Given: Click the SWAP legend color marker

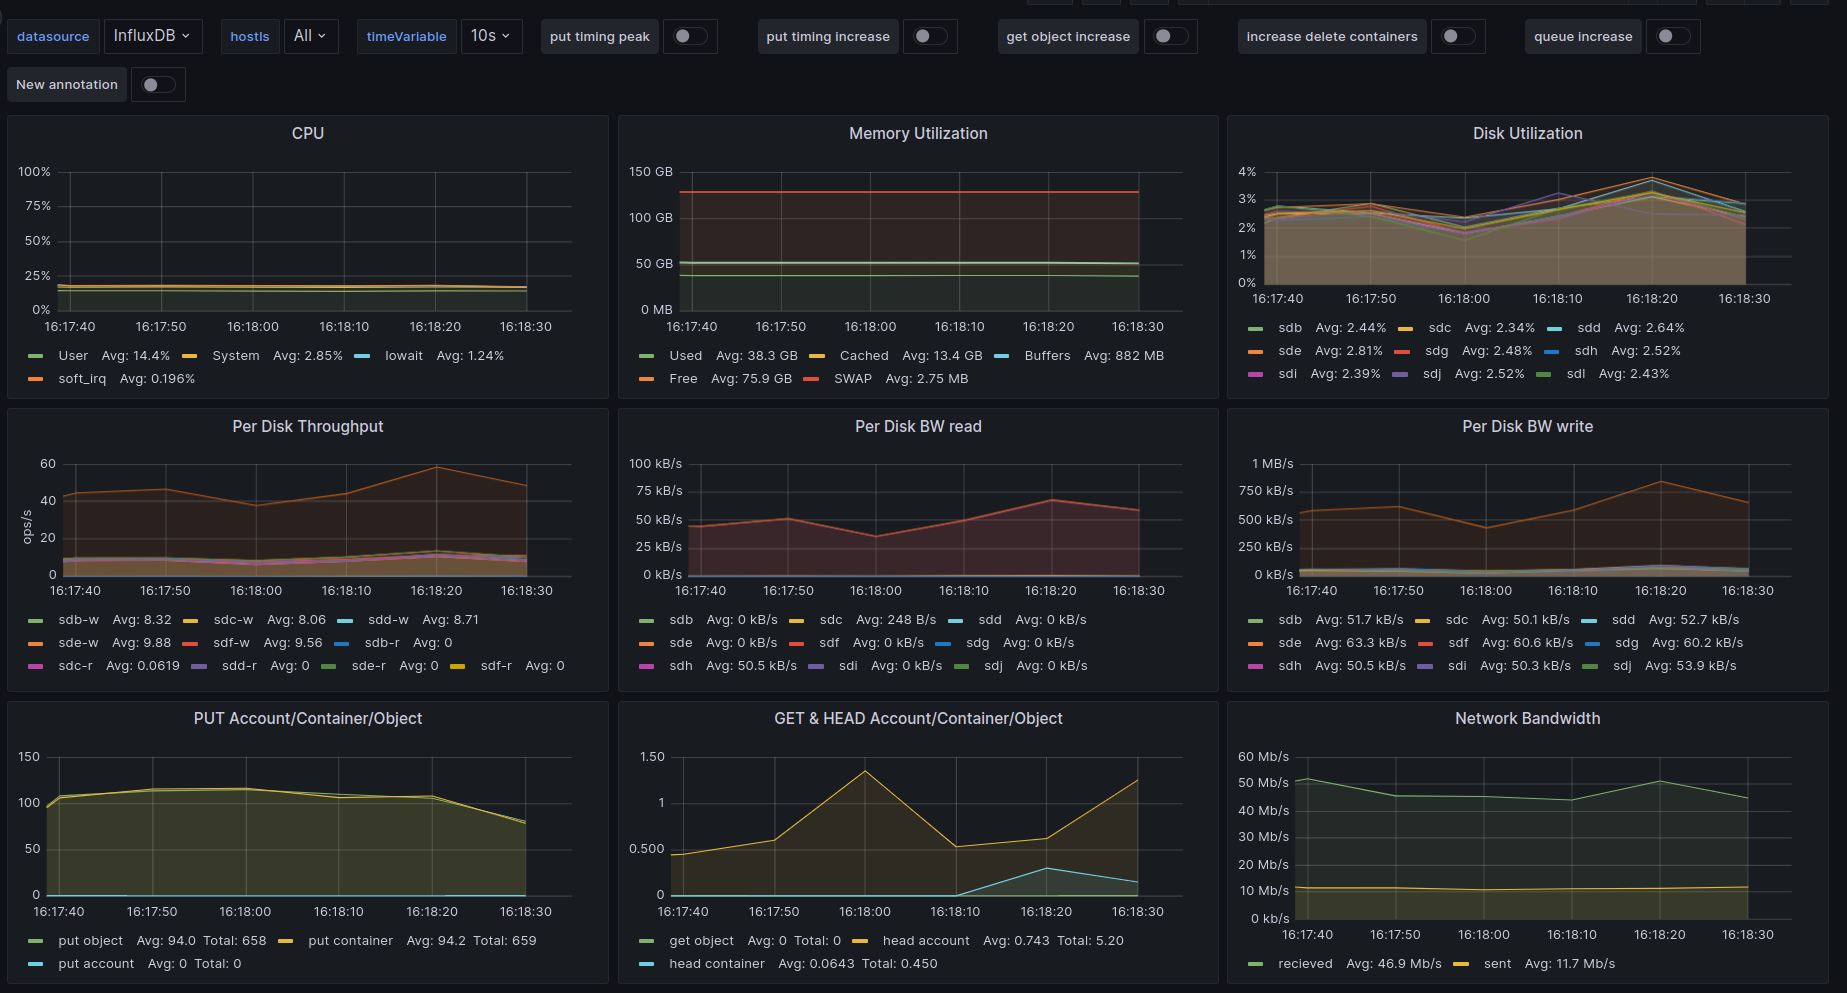Looking at the screenshot, I should (x=811, y=379).
